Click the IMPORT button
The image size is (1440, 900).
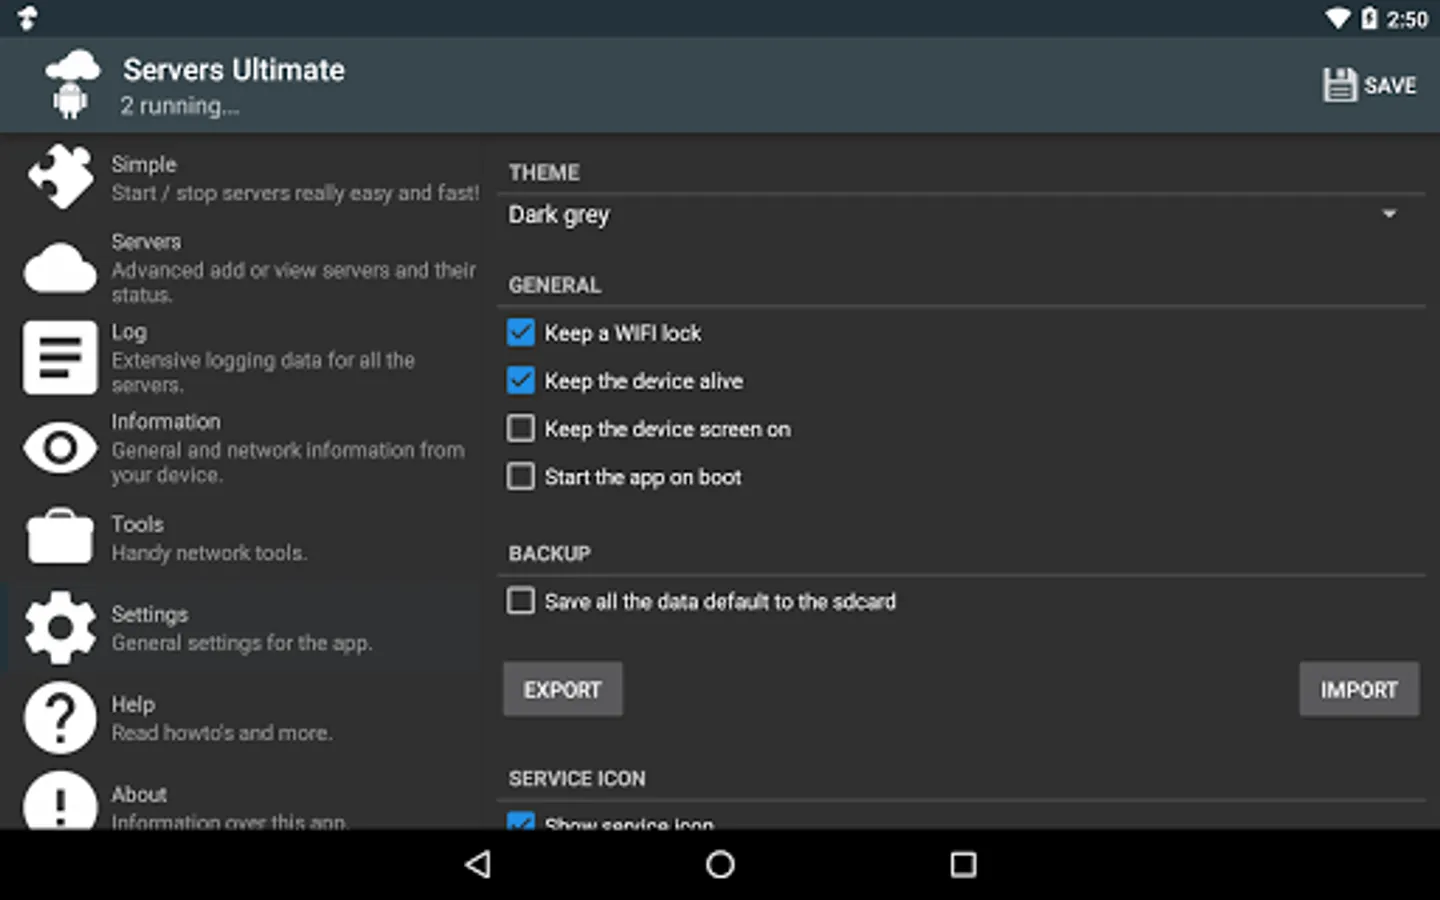pyautogui.click(x=1359, y=689)
